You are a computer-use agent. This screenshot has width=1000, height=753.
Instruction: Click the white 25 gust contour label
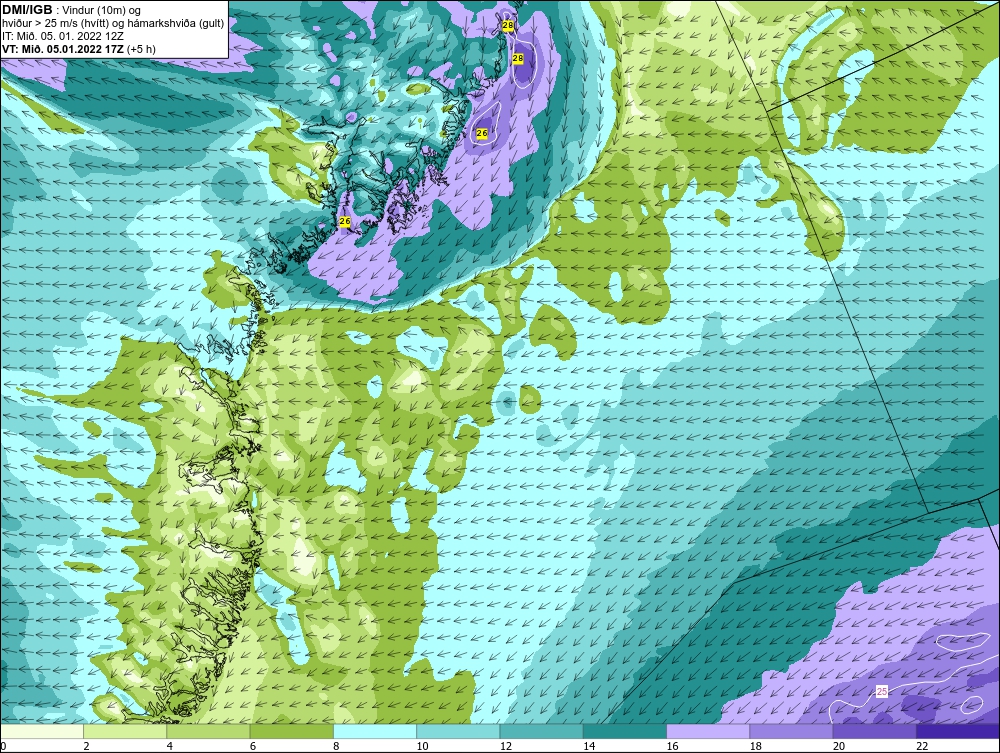tap(882, 691)
